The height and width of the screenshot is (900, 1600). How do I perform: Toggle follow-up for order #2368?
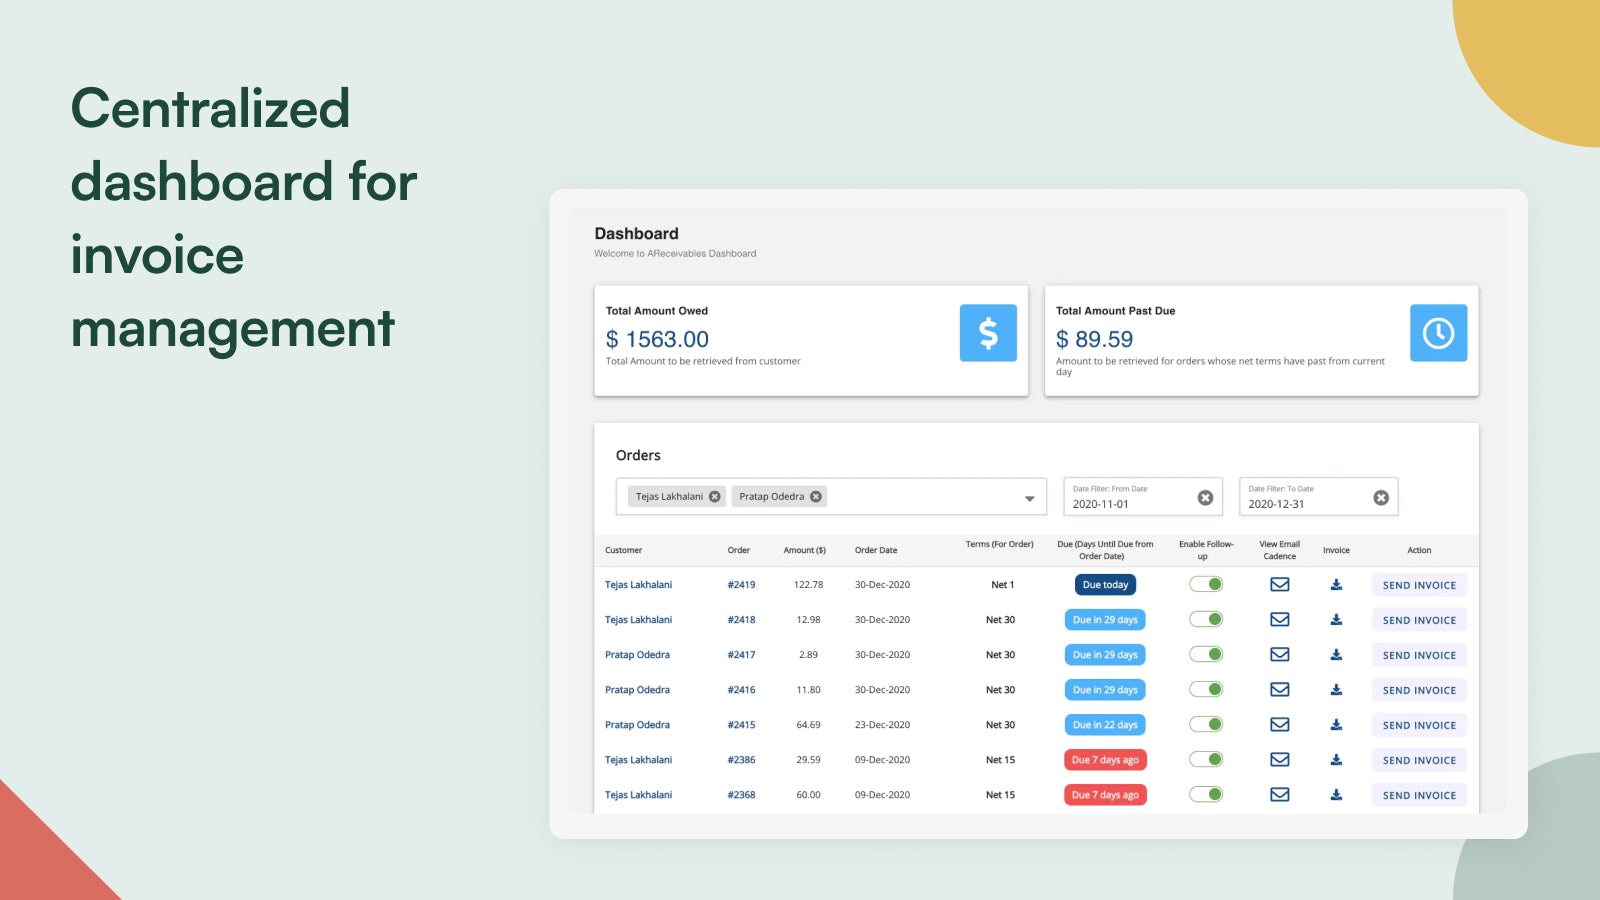click(1206, 794)
